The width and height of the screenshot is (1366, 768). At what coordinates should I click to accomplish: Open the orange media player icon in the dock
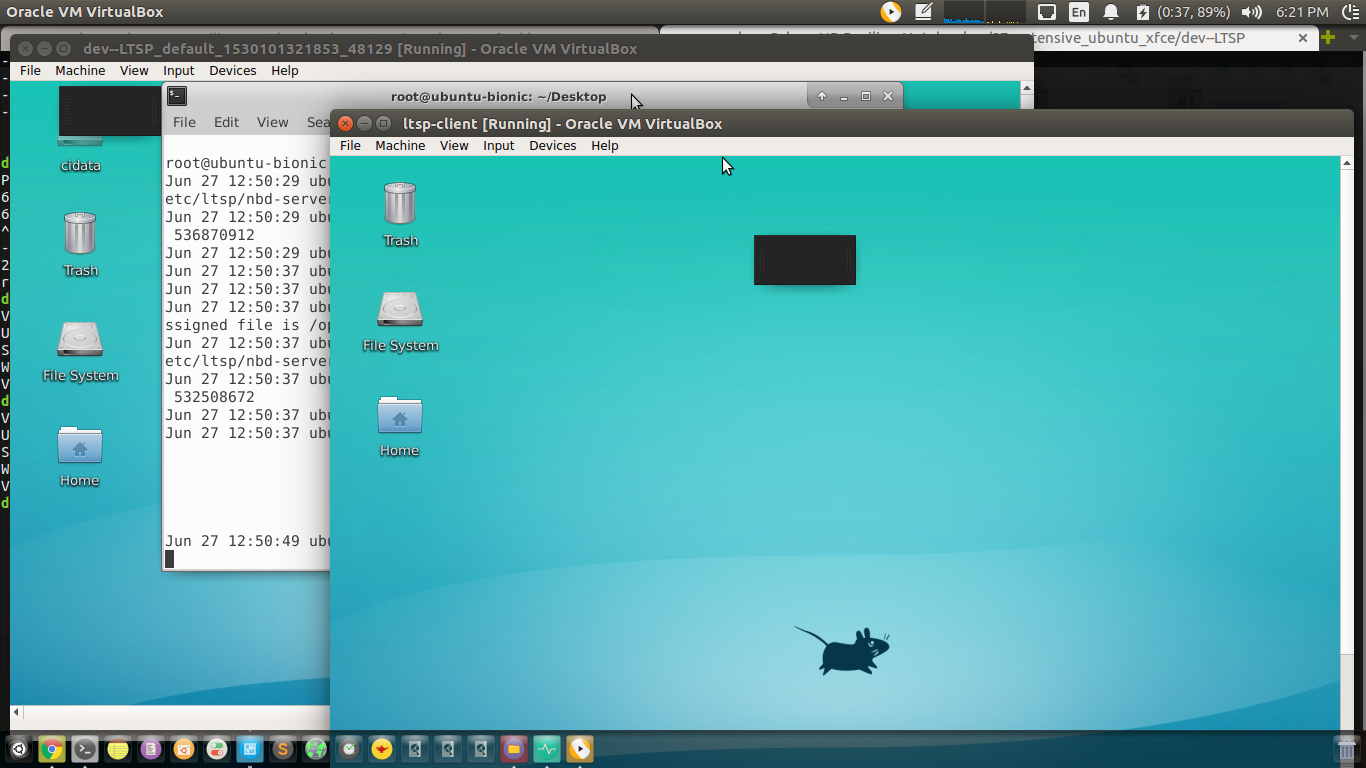(x=580, y=749)
